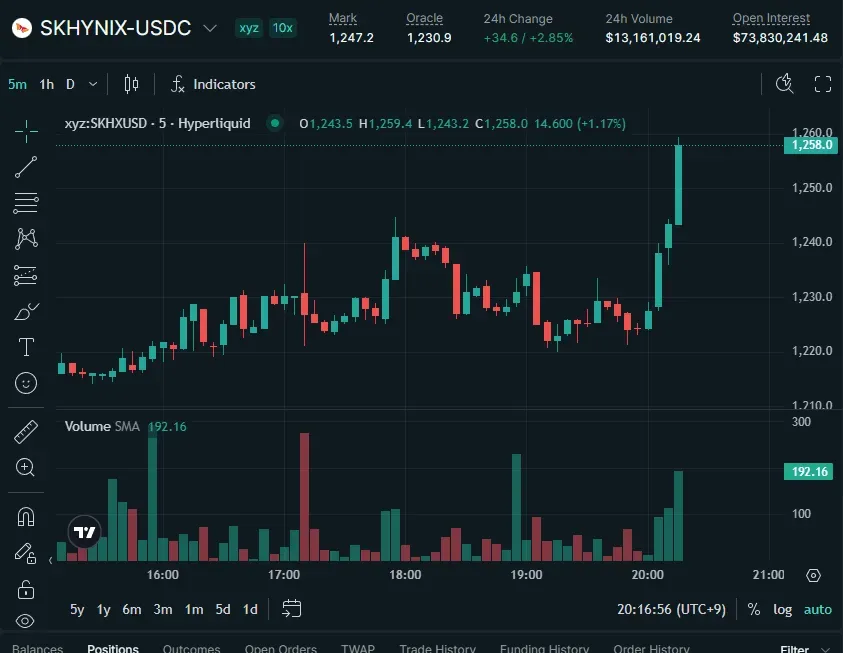Open the Funding History tab
The width and height of the screenshot is (843, 653).
[544, 648]
